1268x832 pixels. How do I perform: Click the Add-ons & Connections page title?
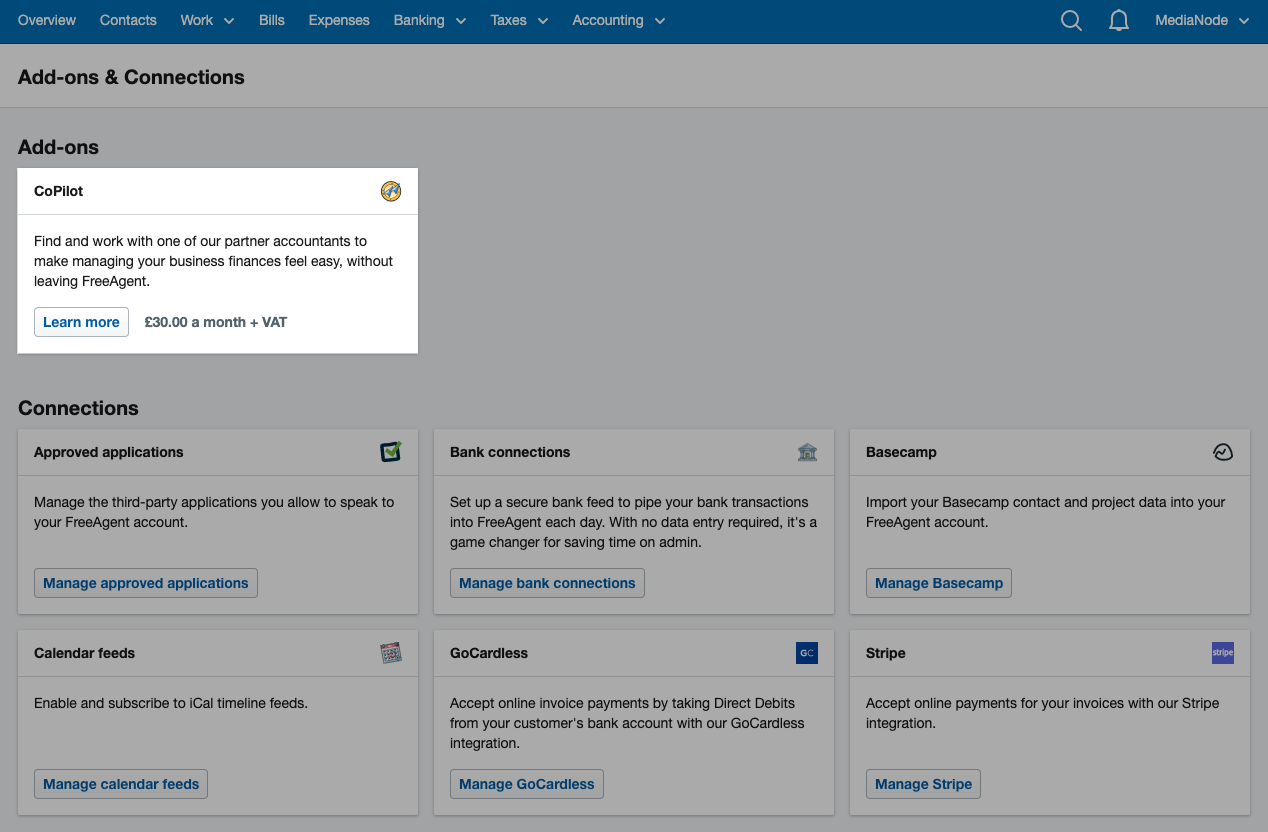131,77
